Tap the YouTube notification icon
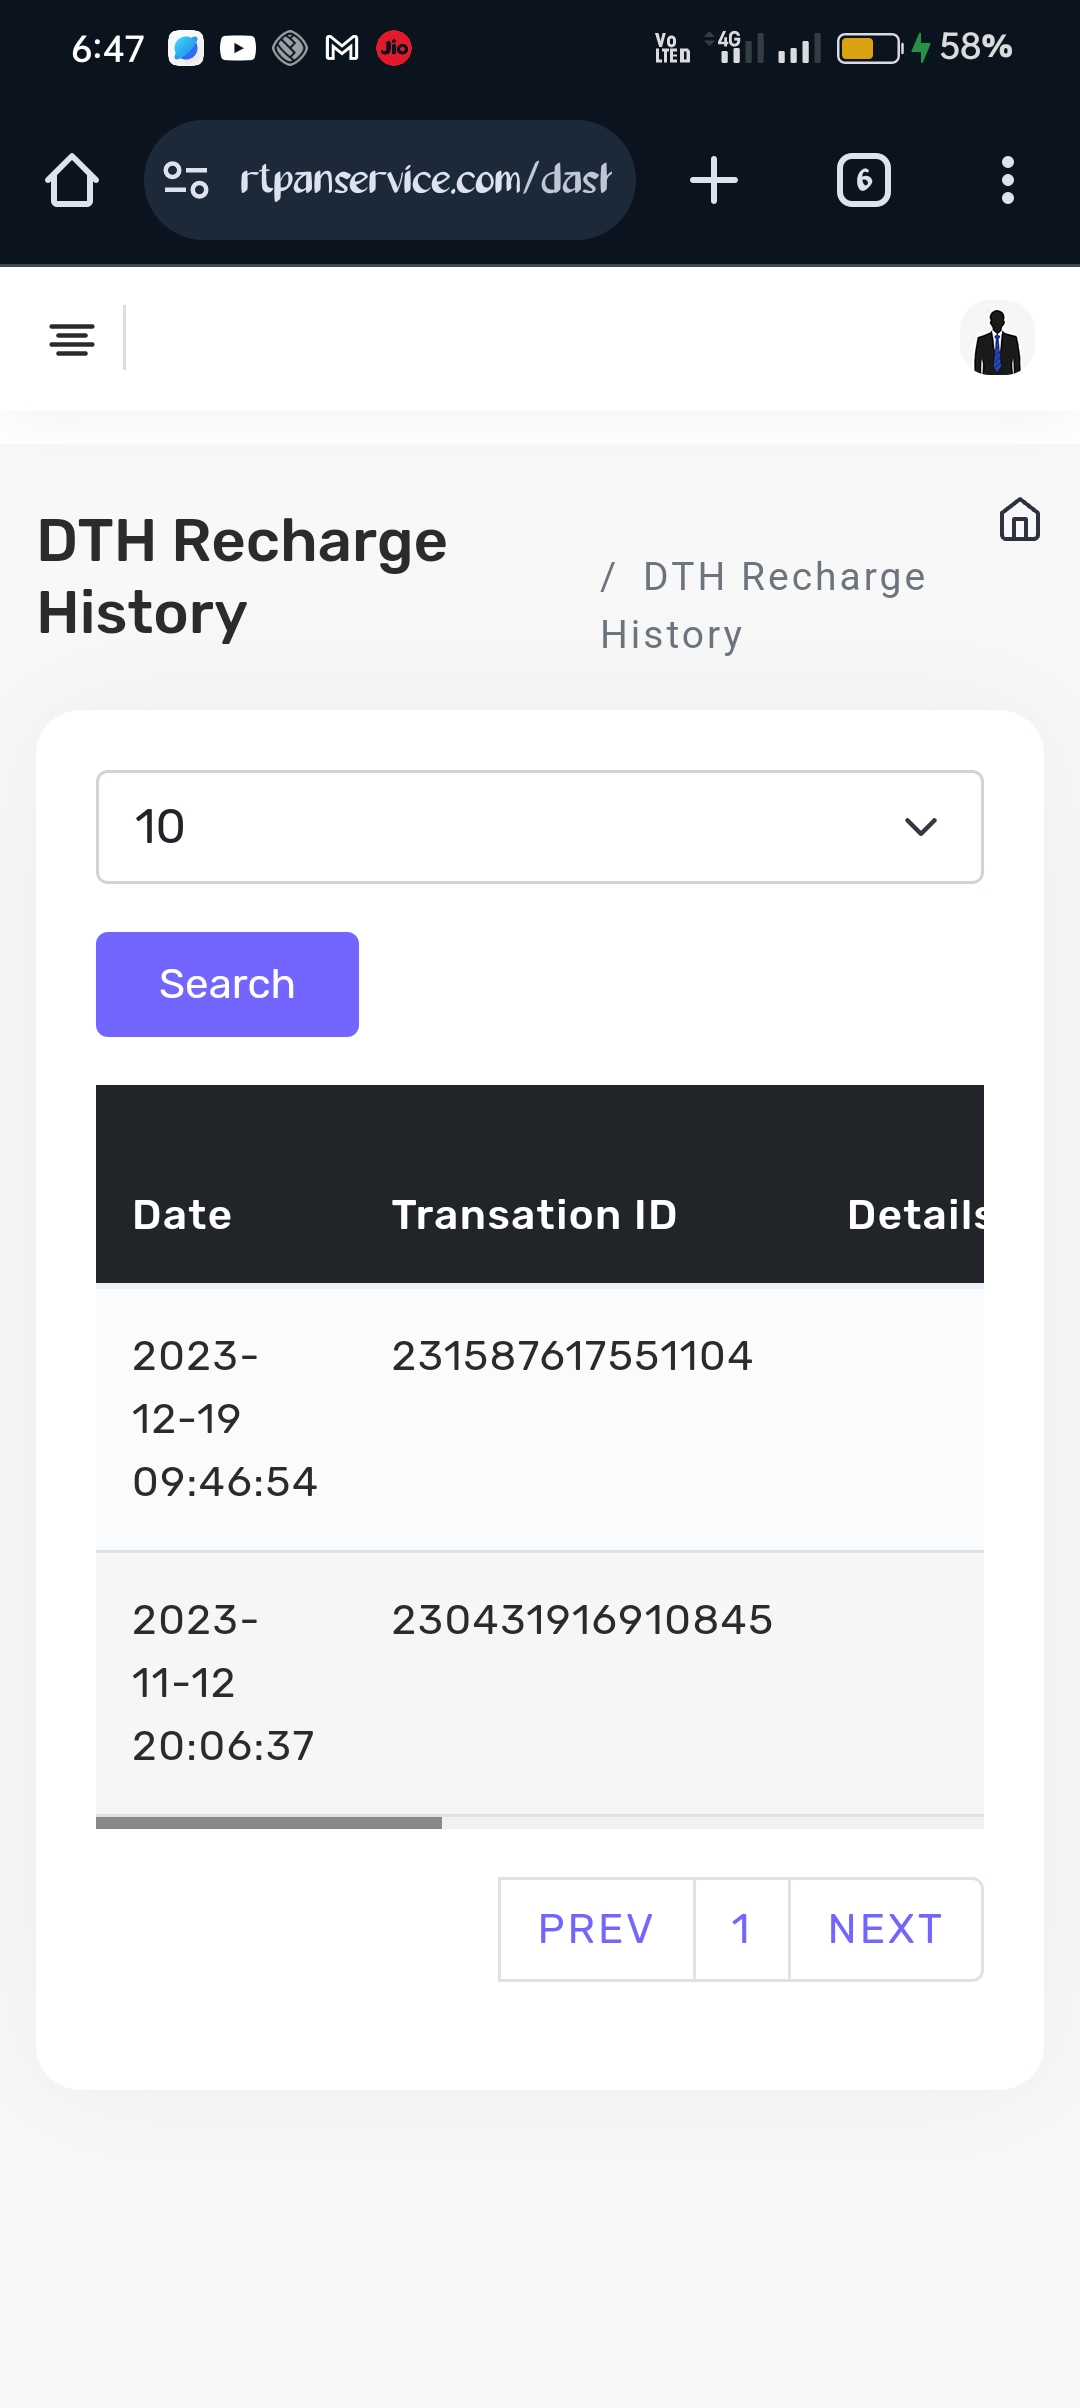The height and width of the screenshot is (2408, 1080). [x=238, y=47]
